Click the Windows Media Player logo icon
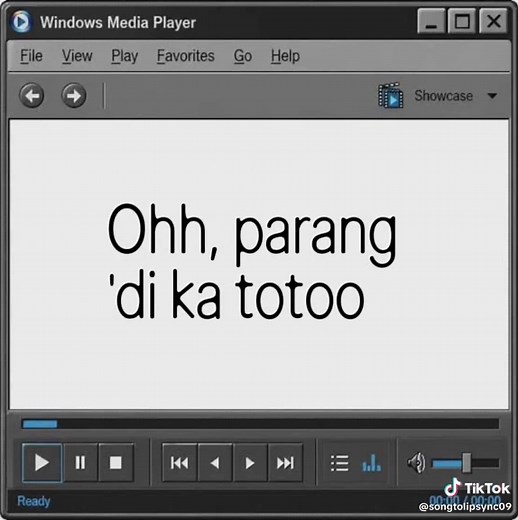518x520 pixels. 21,22
